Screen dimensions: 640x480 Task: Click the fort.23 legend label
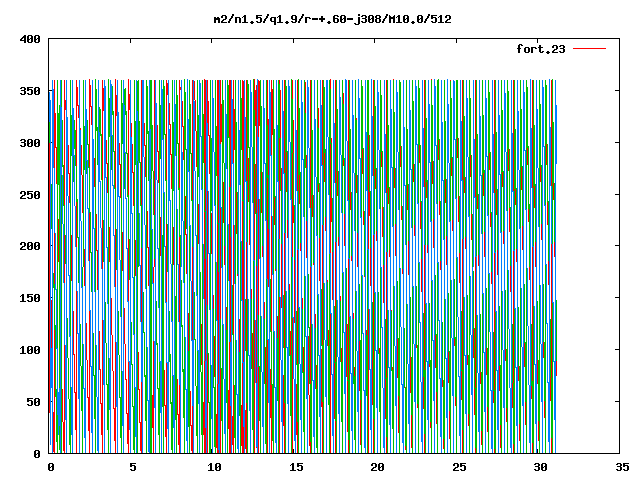click(540, 49)
